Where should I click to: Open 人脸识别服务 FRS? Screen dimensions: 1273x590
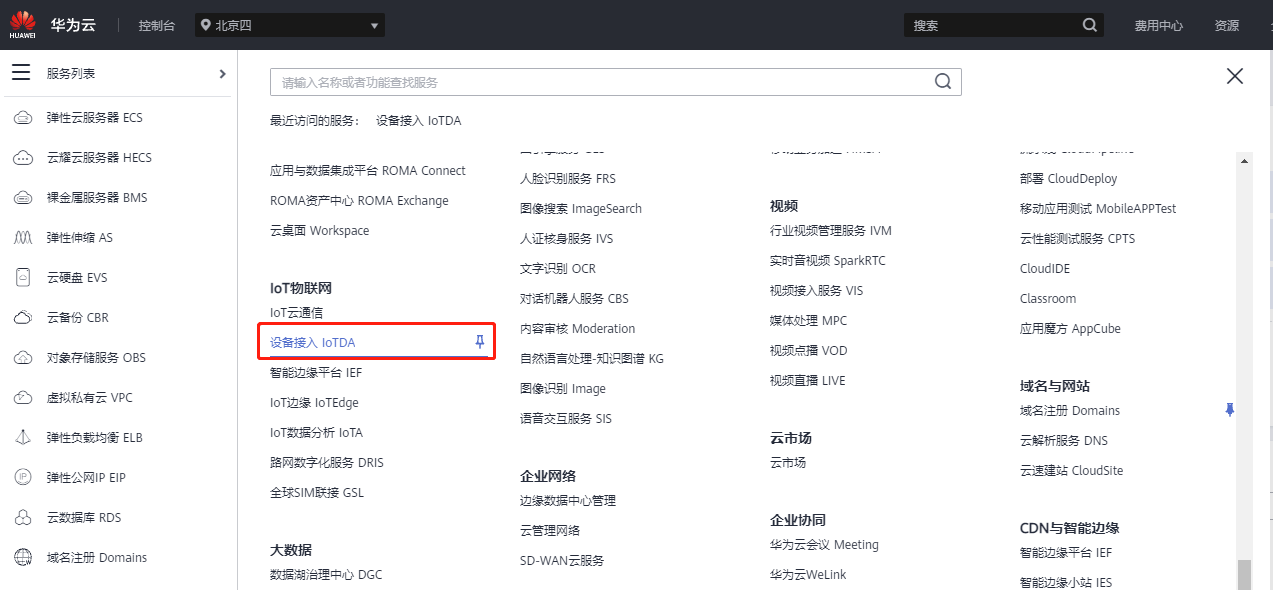pyautogui.click(x=568, y=178)
